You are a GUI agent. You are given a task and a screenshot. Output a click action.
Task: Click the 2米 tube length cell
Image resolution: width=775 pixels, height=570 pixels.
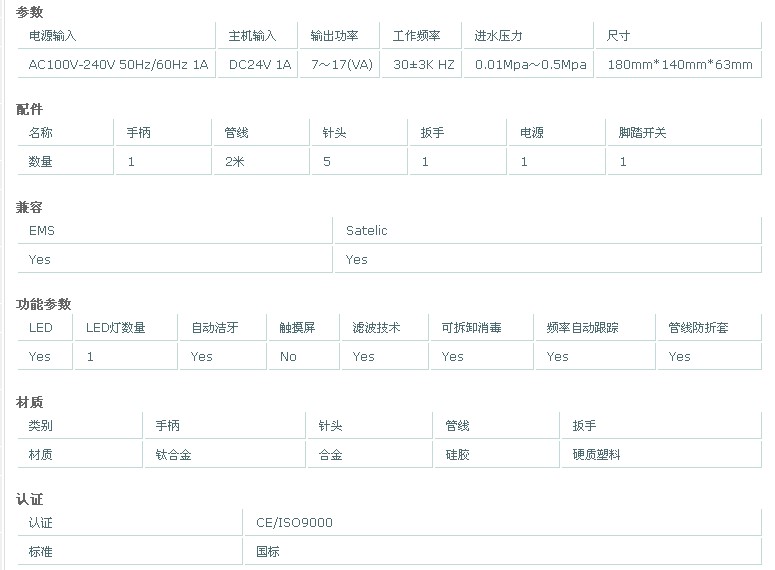261,162
